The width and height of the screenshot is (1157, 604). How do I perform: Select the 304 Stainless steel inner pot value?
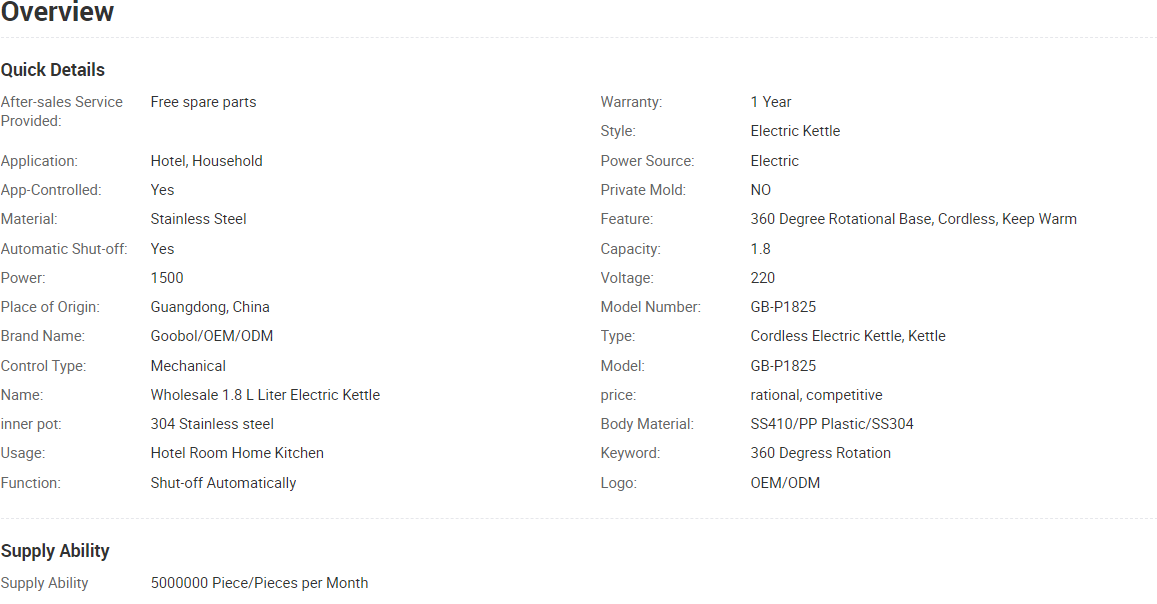[213, 424]
